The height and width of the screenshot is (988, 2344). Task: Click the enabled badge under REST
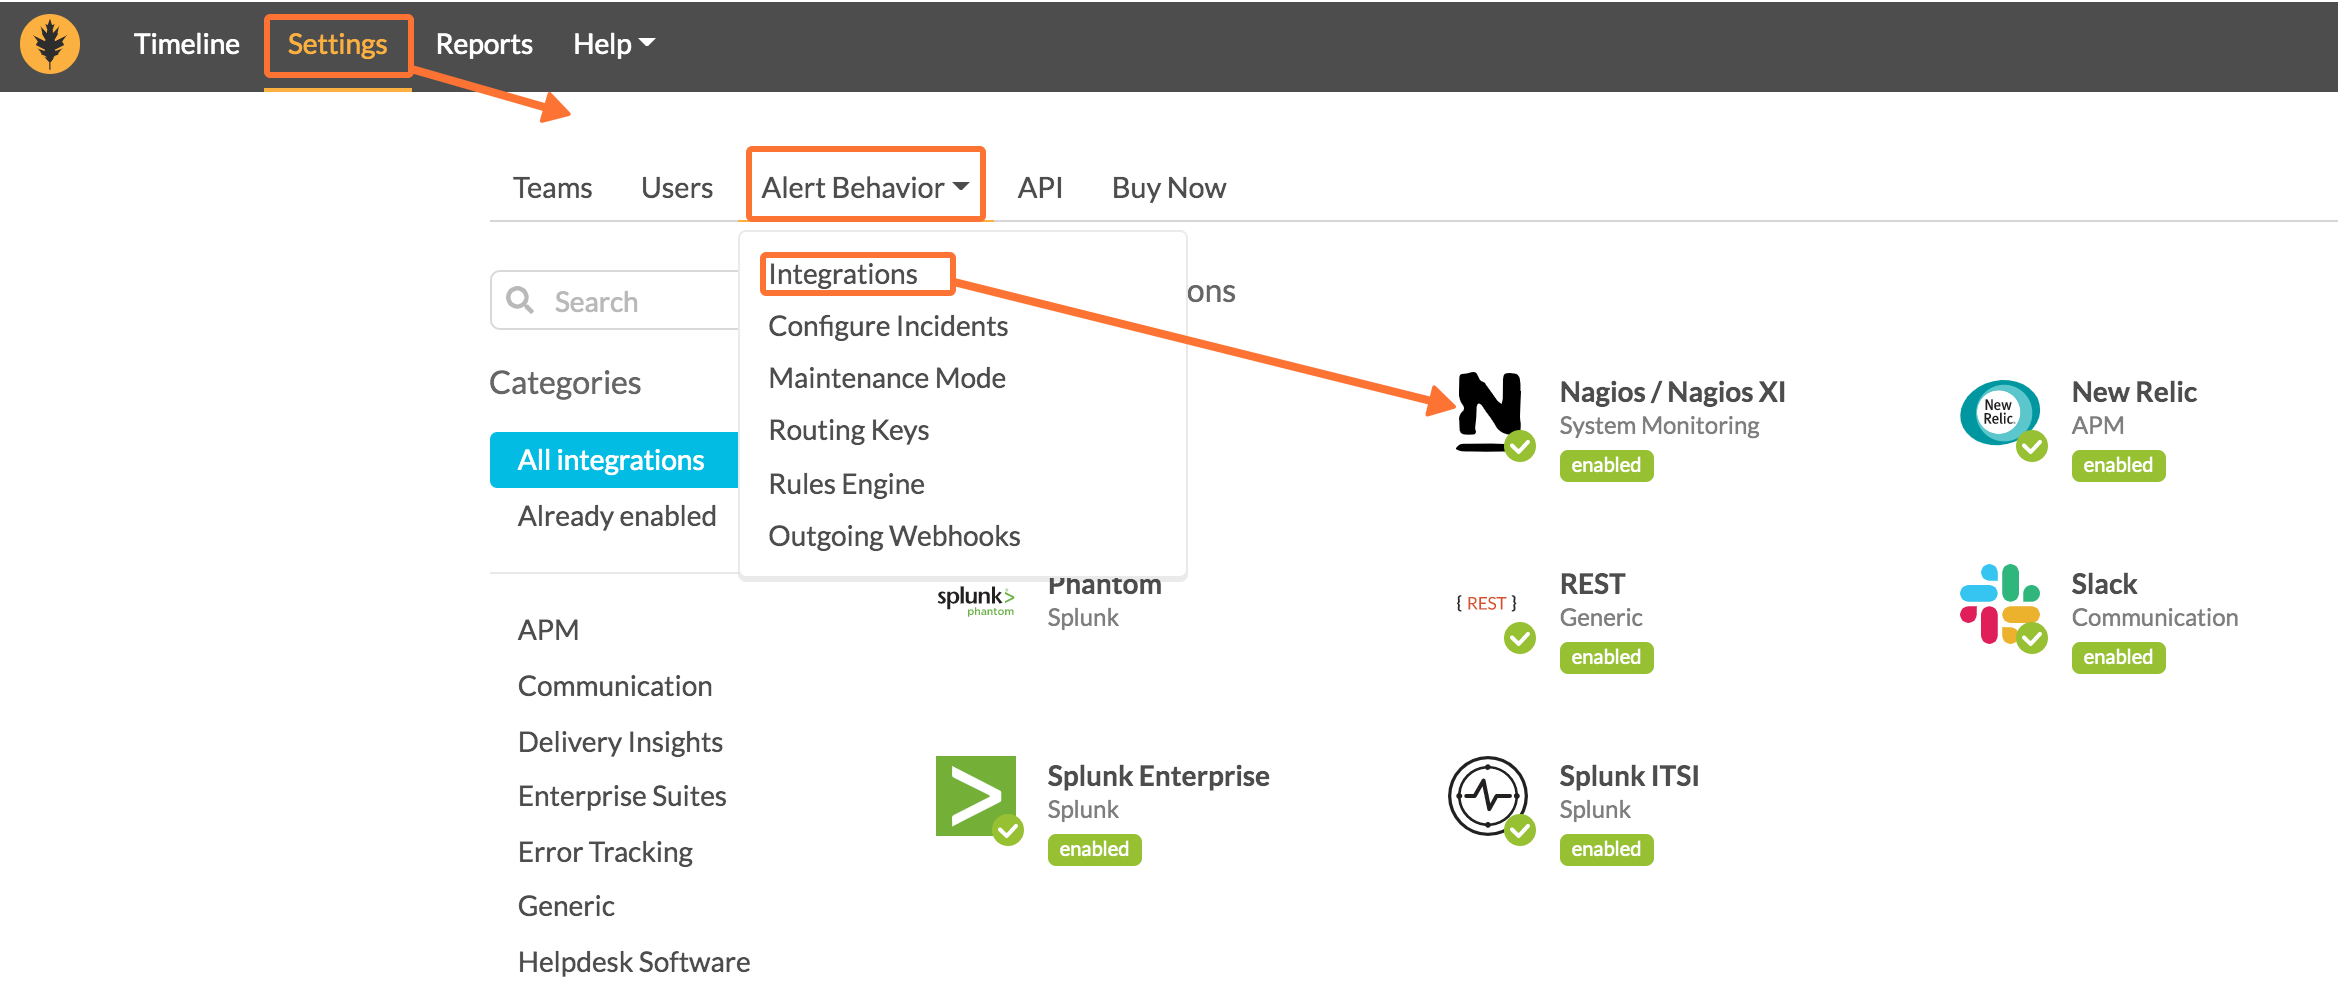coord(1606,657)
